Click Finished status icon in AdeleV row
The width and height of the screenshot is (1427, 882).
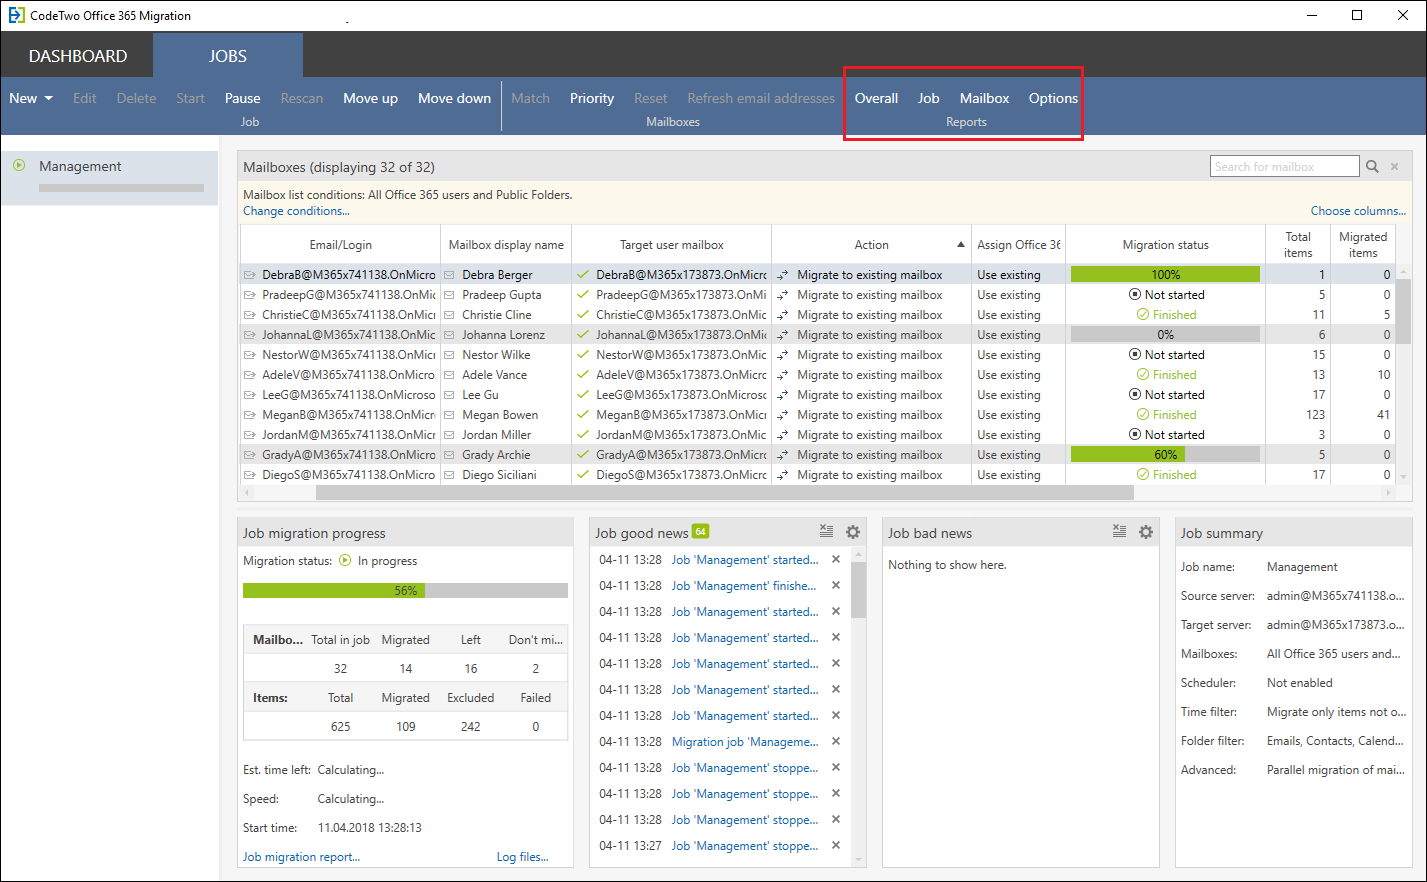coord(1143,374)
